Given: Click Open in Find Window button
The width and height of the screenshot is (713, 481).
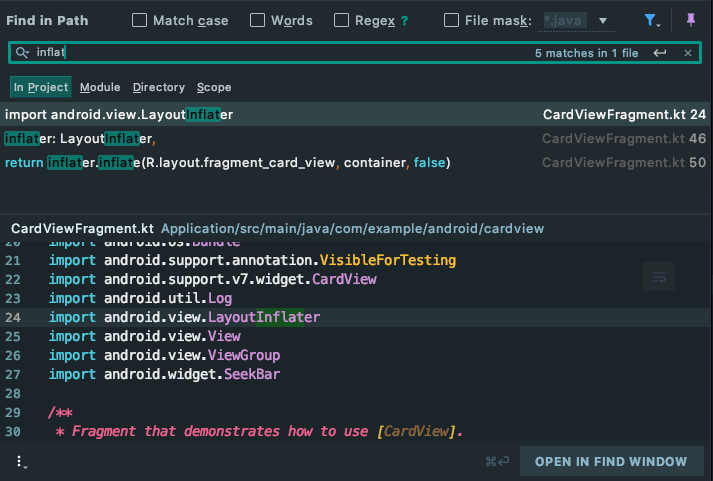Looking at the screenshot, I should 611,462.
